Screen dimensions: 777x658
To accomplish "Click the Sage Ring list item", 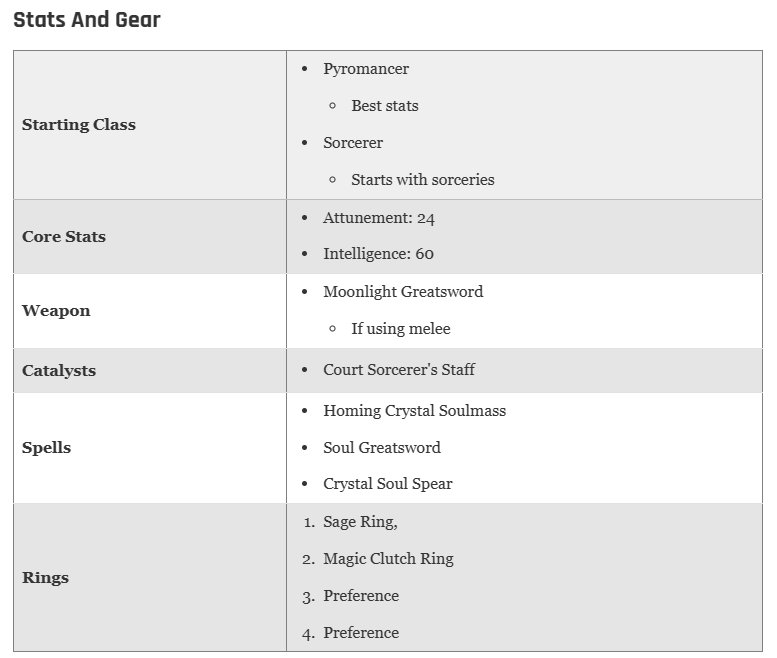I will pos(360,522).
